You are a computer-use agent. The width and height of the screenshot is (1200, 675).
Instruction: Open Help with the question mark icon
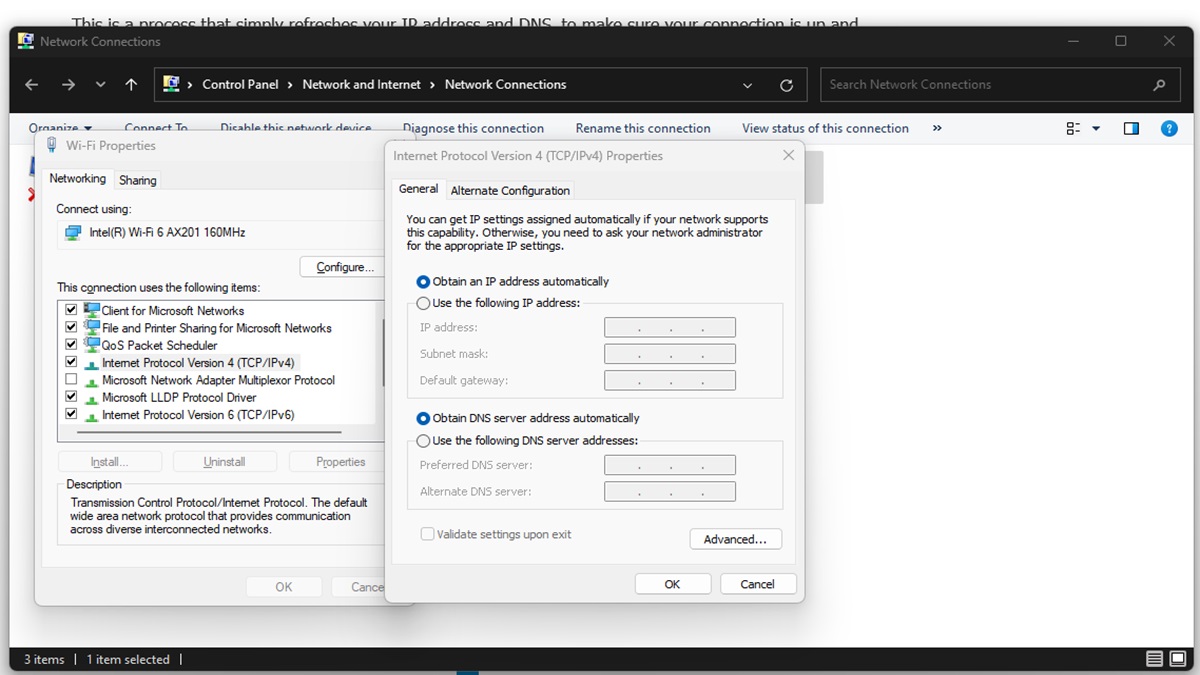pyautogui.click(x=1168, y=128)
